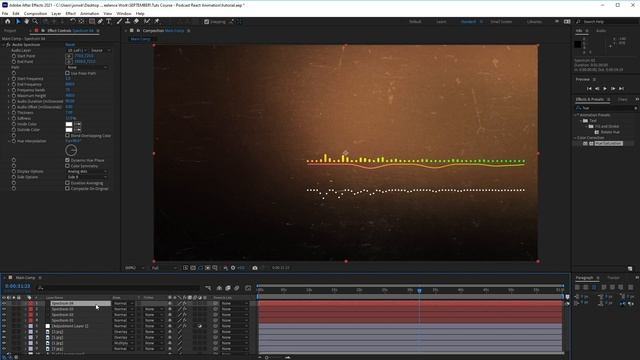Image resolution: width=640 pixels, height=360 pixels.
Task: Select the Hand tool
Action: point(27,21)
